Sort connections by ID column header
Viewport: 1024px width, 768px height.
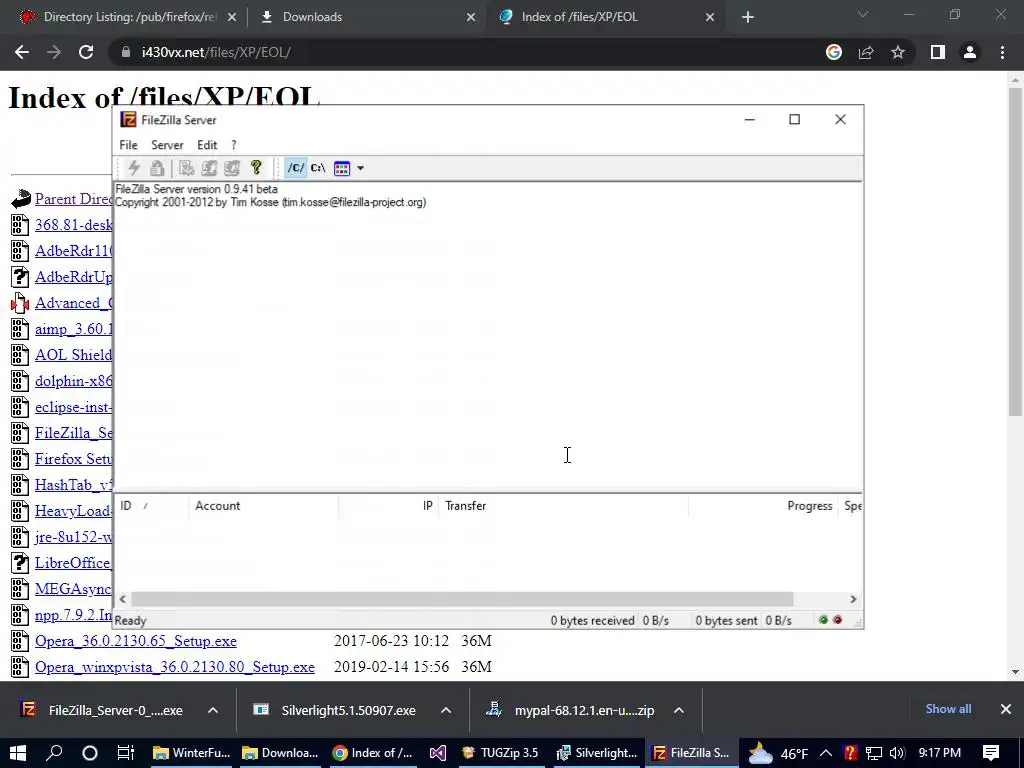pyautogui.click(x=152, y=506)
